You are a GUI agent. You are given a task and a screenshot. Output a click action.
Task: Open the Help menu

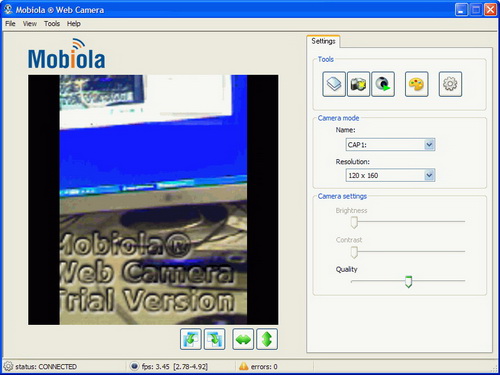point(74,24)
